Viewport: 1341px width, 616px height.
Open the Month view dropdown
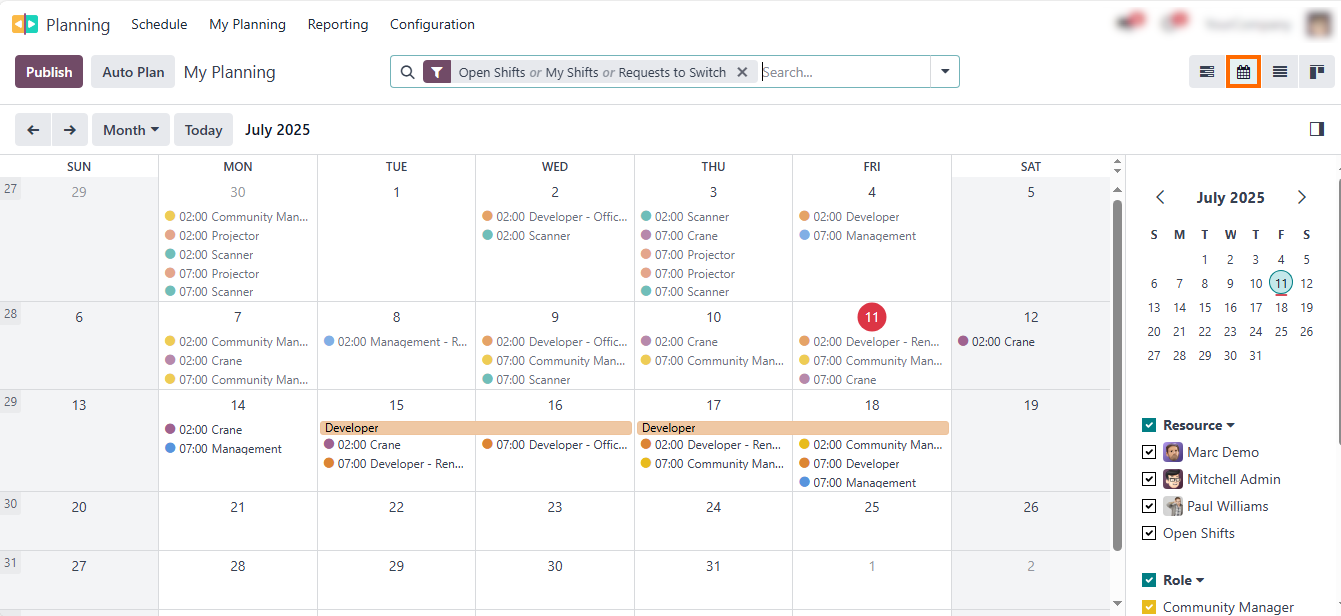coord(130,129)
